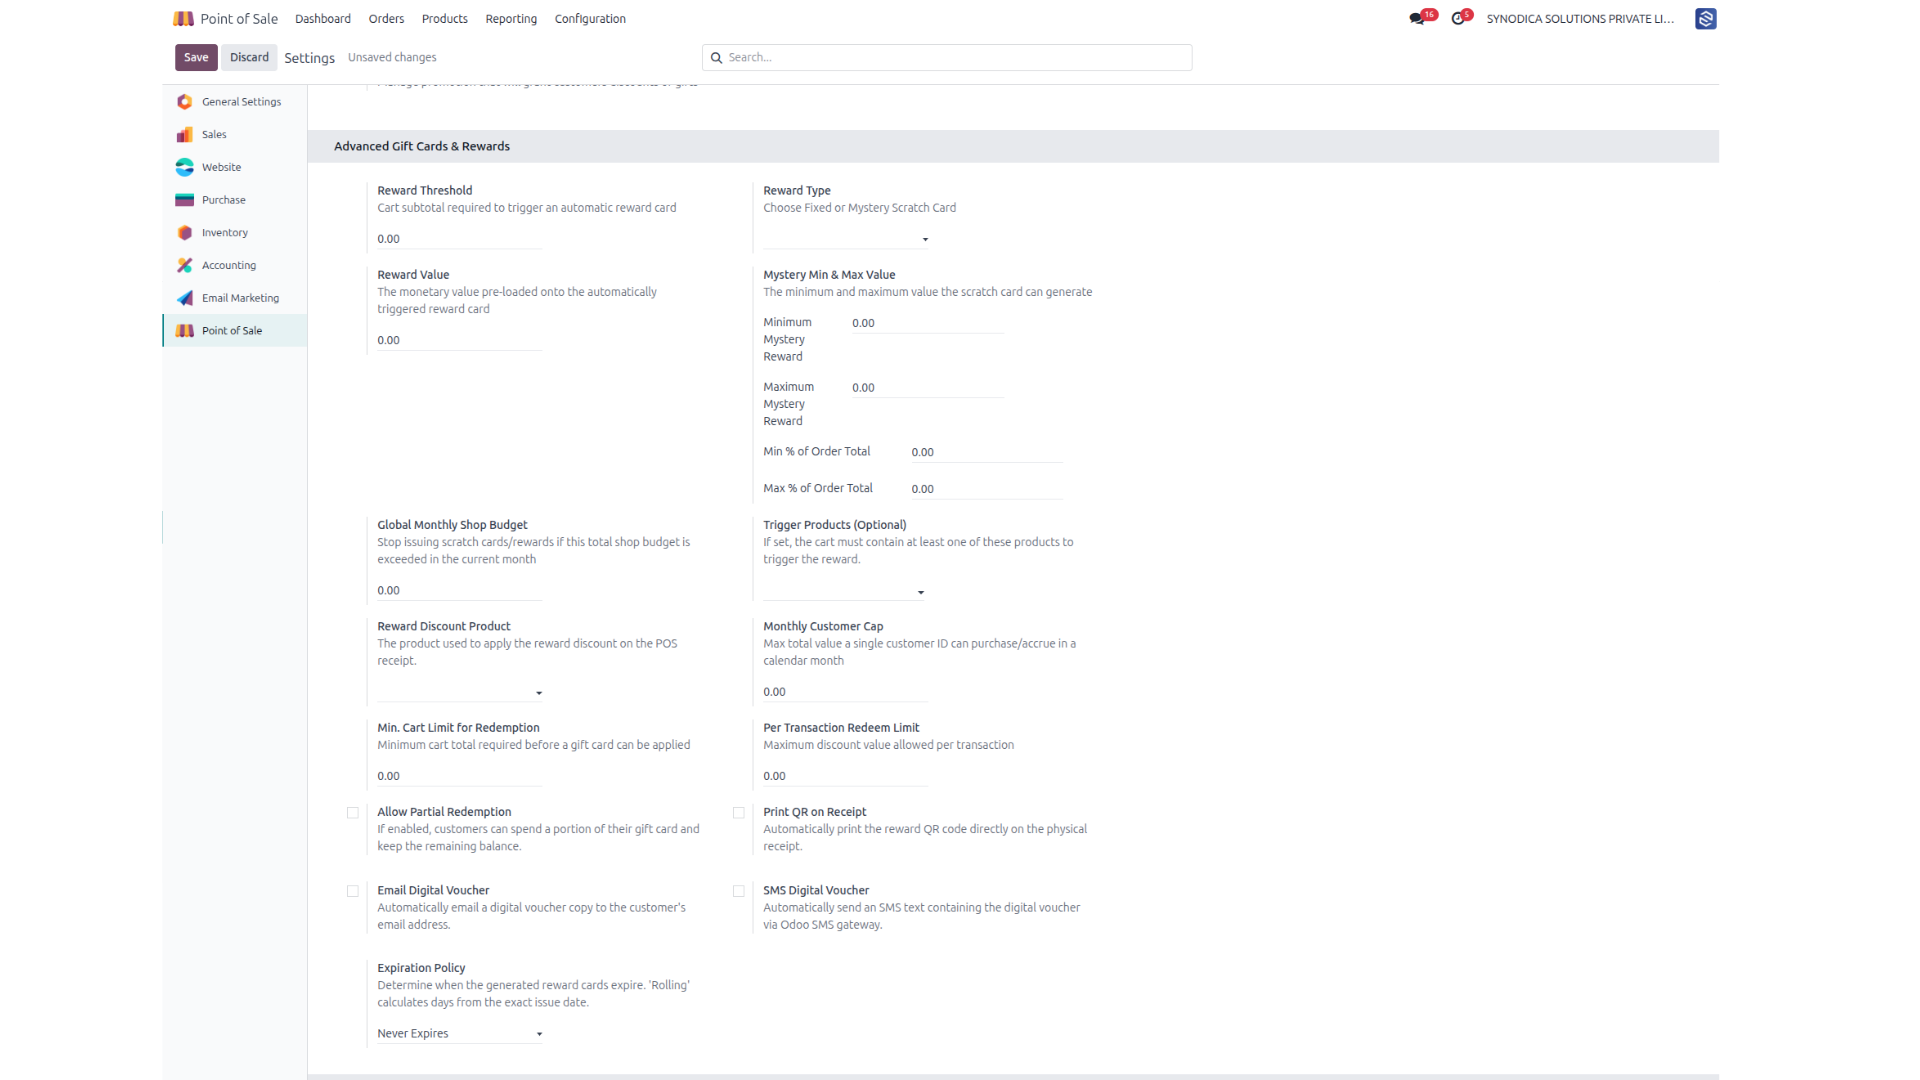Enable Email Digital Voucher checkbox
Viewport: 1920px width, 1080px height.
point(352,891)
